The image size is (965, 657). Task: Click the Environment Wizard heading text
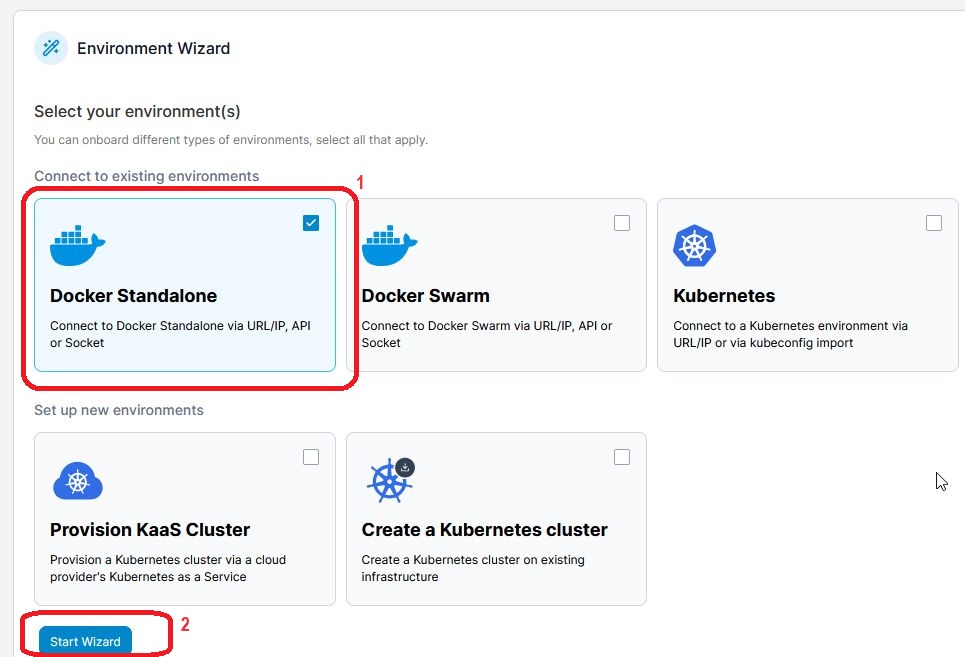153,48
